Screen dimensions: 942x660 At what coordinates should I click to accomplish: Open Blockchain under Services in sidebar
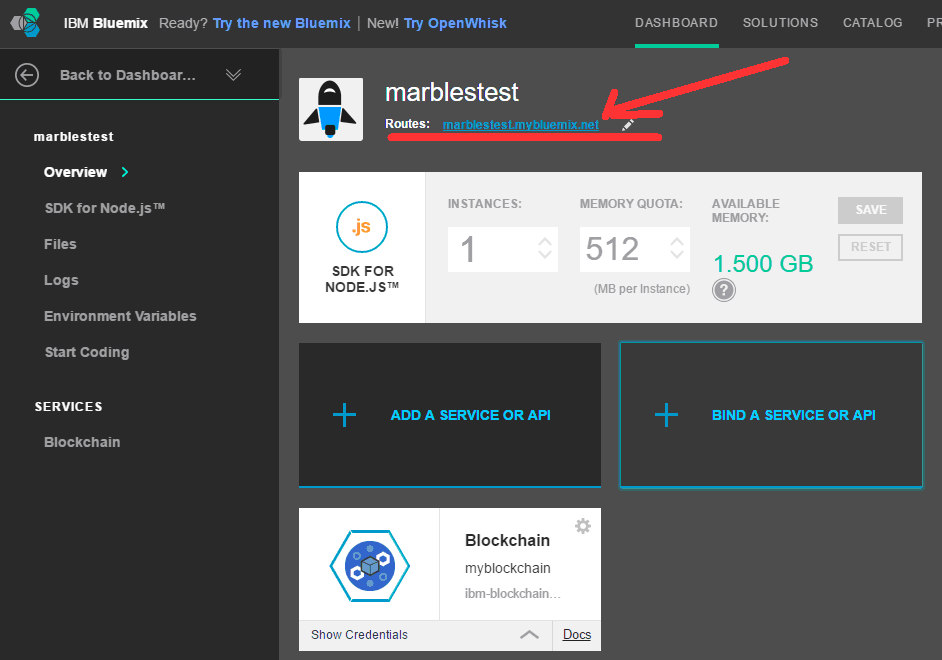tap(82, 443)
